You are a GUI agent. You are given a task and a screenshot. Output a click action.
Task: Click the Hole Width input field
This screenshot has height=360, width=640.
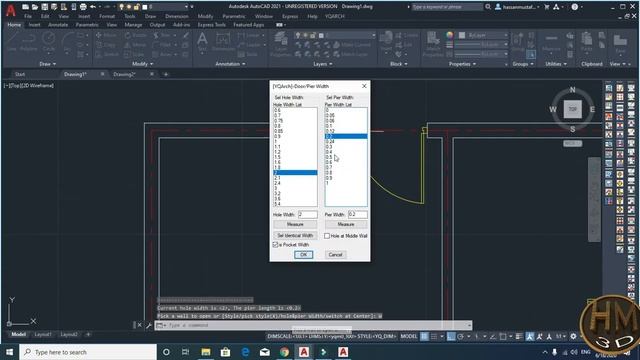point(307,214)
